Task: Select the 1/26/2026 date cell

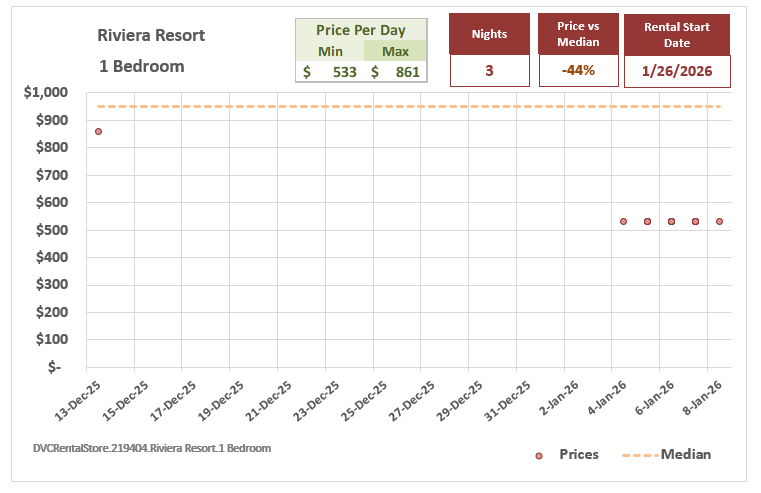Action: (x=677, y=71)
